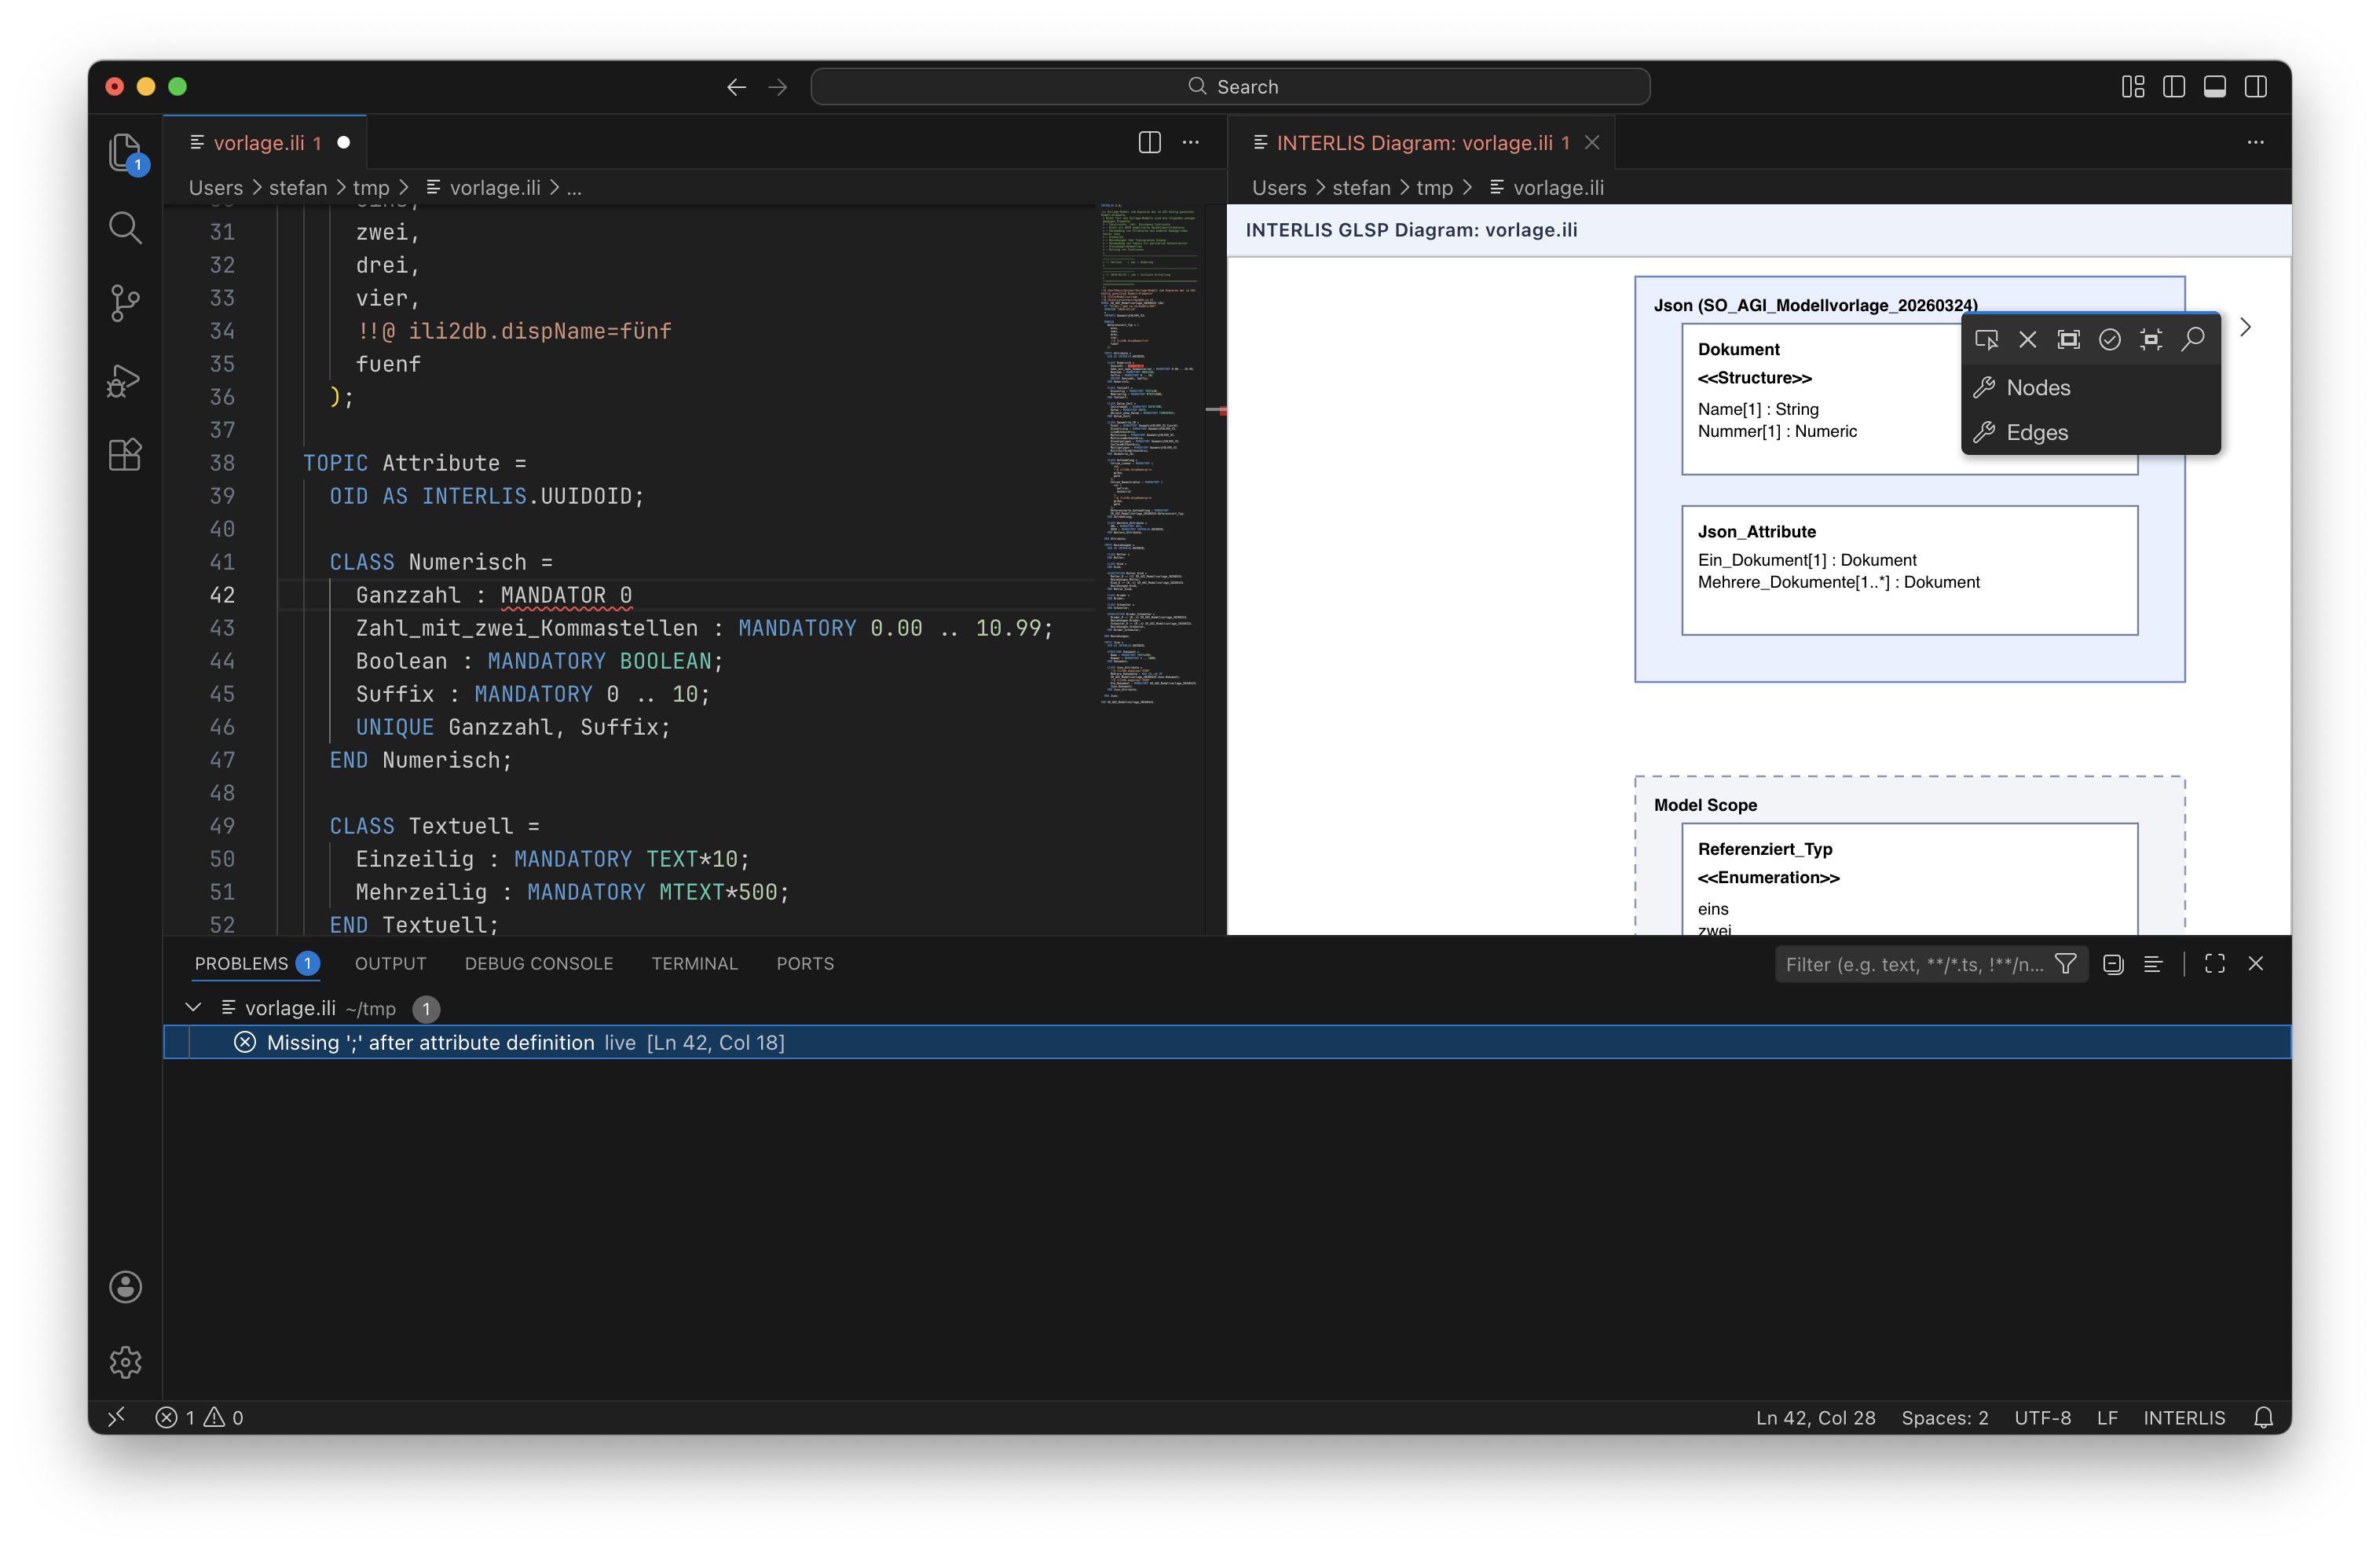Click line number 42 in the gutter
Viewport: 2380px width, 1551px height.
tap(222, 595)
